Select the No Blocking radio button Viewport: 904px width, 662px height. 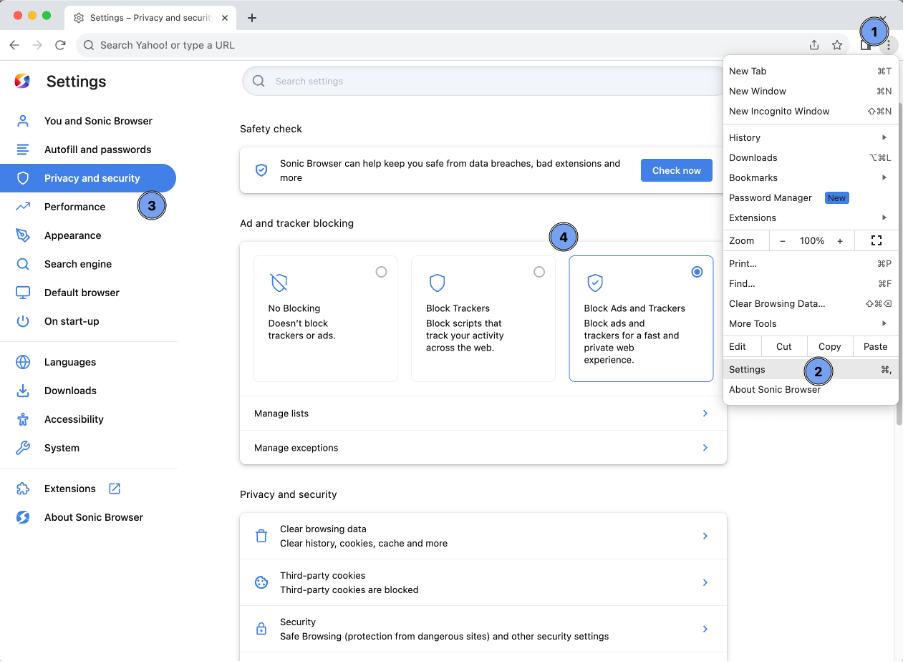click(x=381, y=271)
